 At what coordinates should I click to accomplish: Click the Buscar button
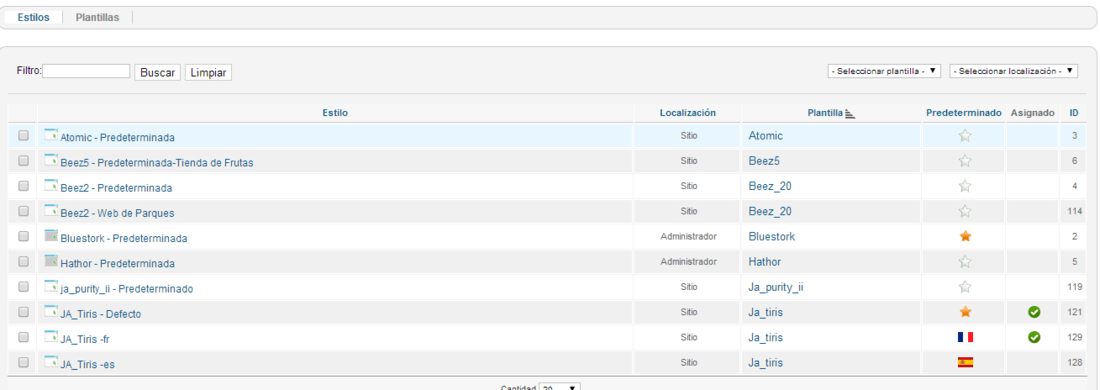point(157,72)
